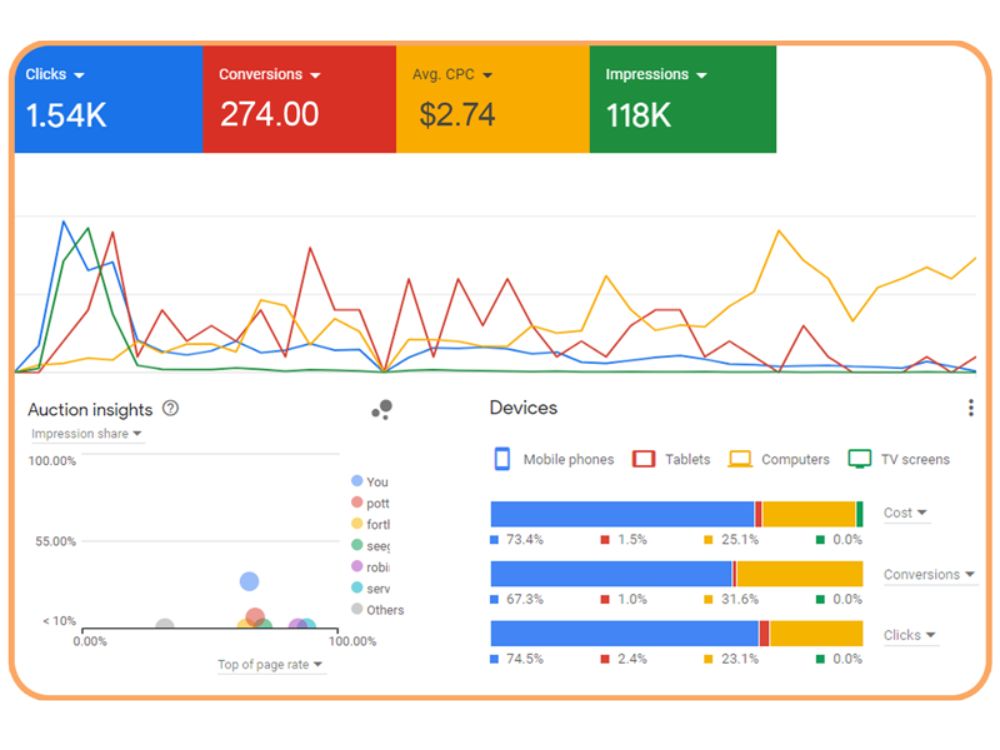Open the Impressions metric dropdown

point(656,75)
